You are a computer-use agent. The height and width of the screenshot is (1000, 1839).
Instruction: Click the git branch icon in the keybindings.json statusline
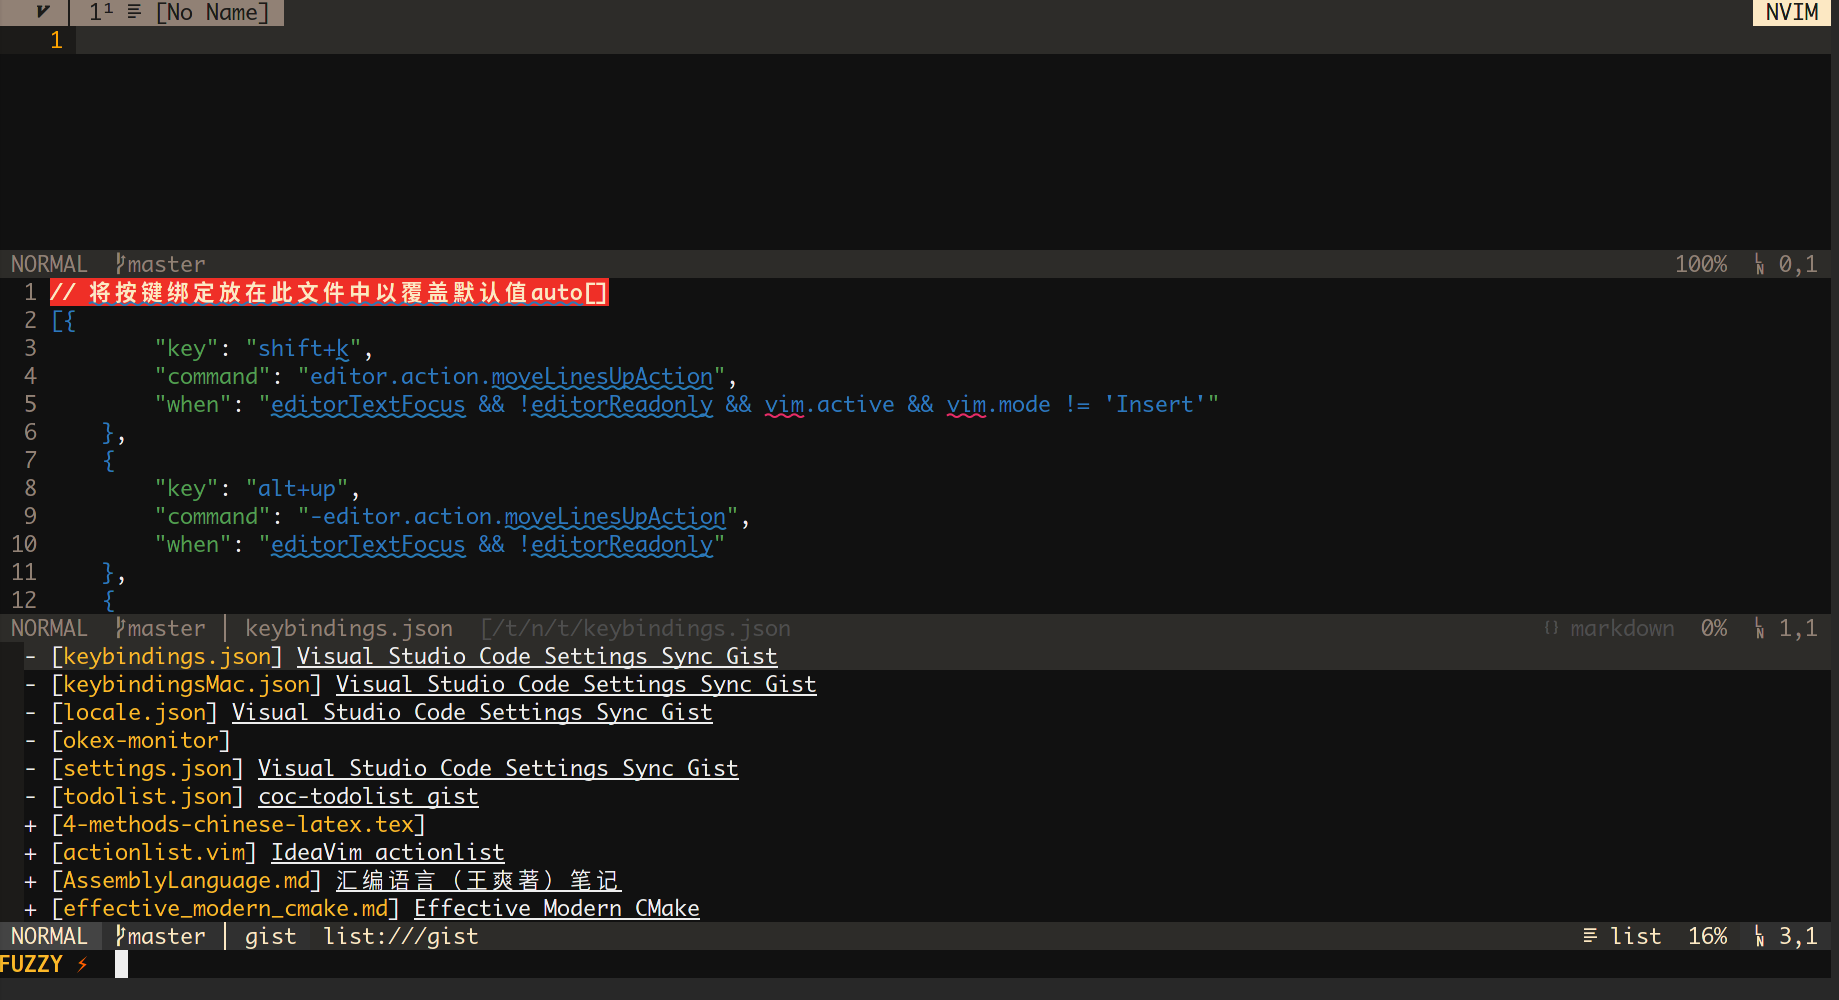(x=120, y=628)
